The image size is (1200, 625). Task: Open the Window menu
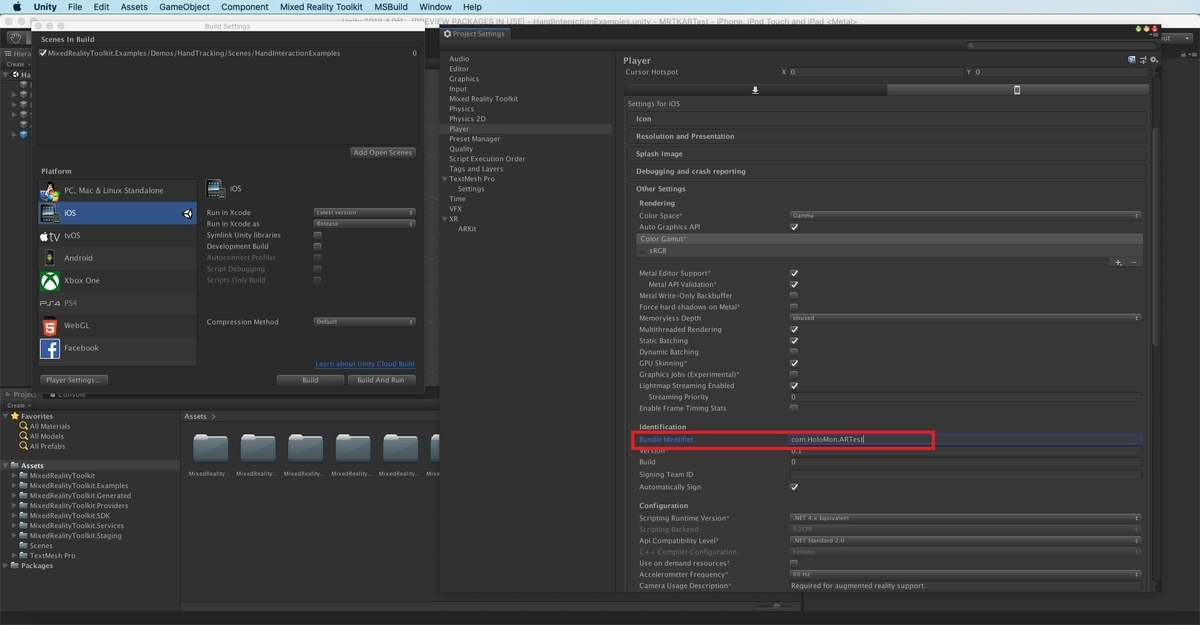pyautogui.click(x=435, y=6)
